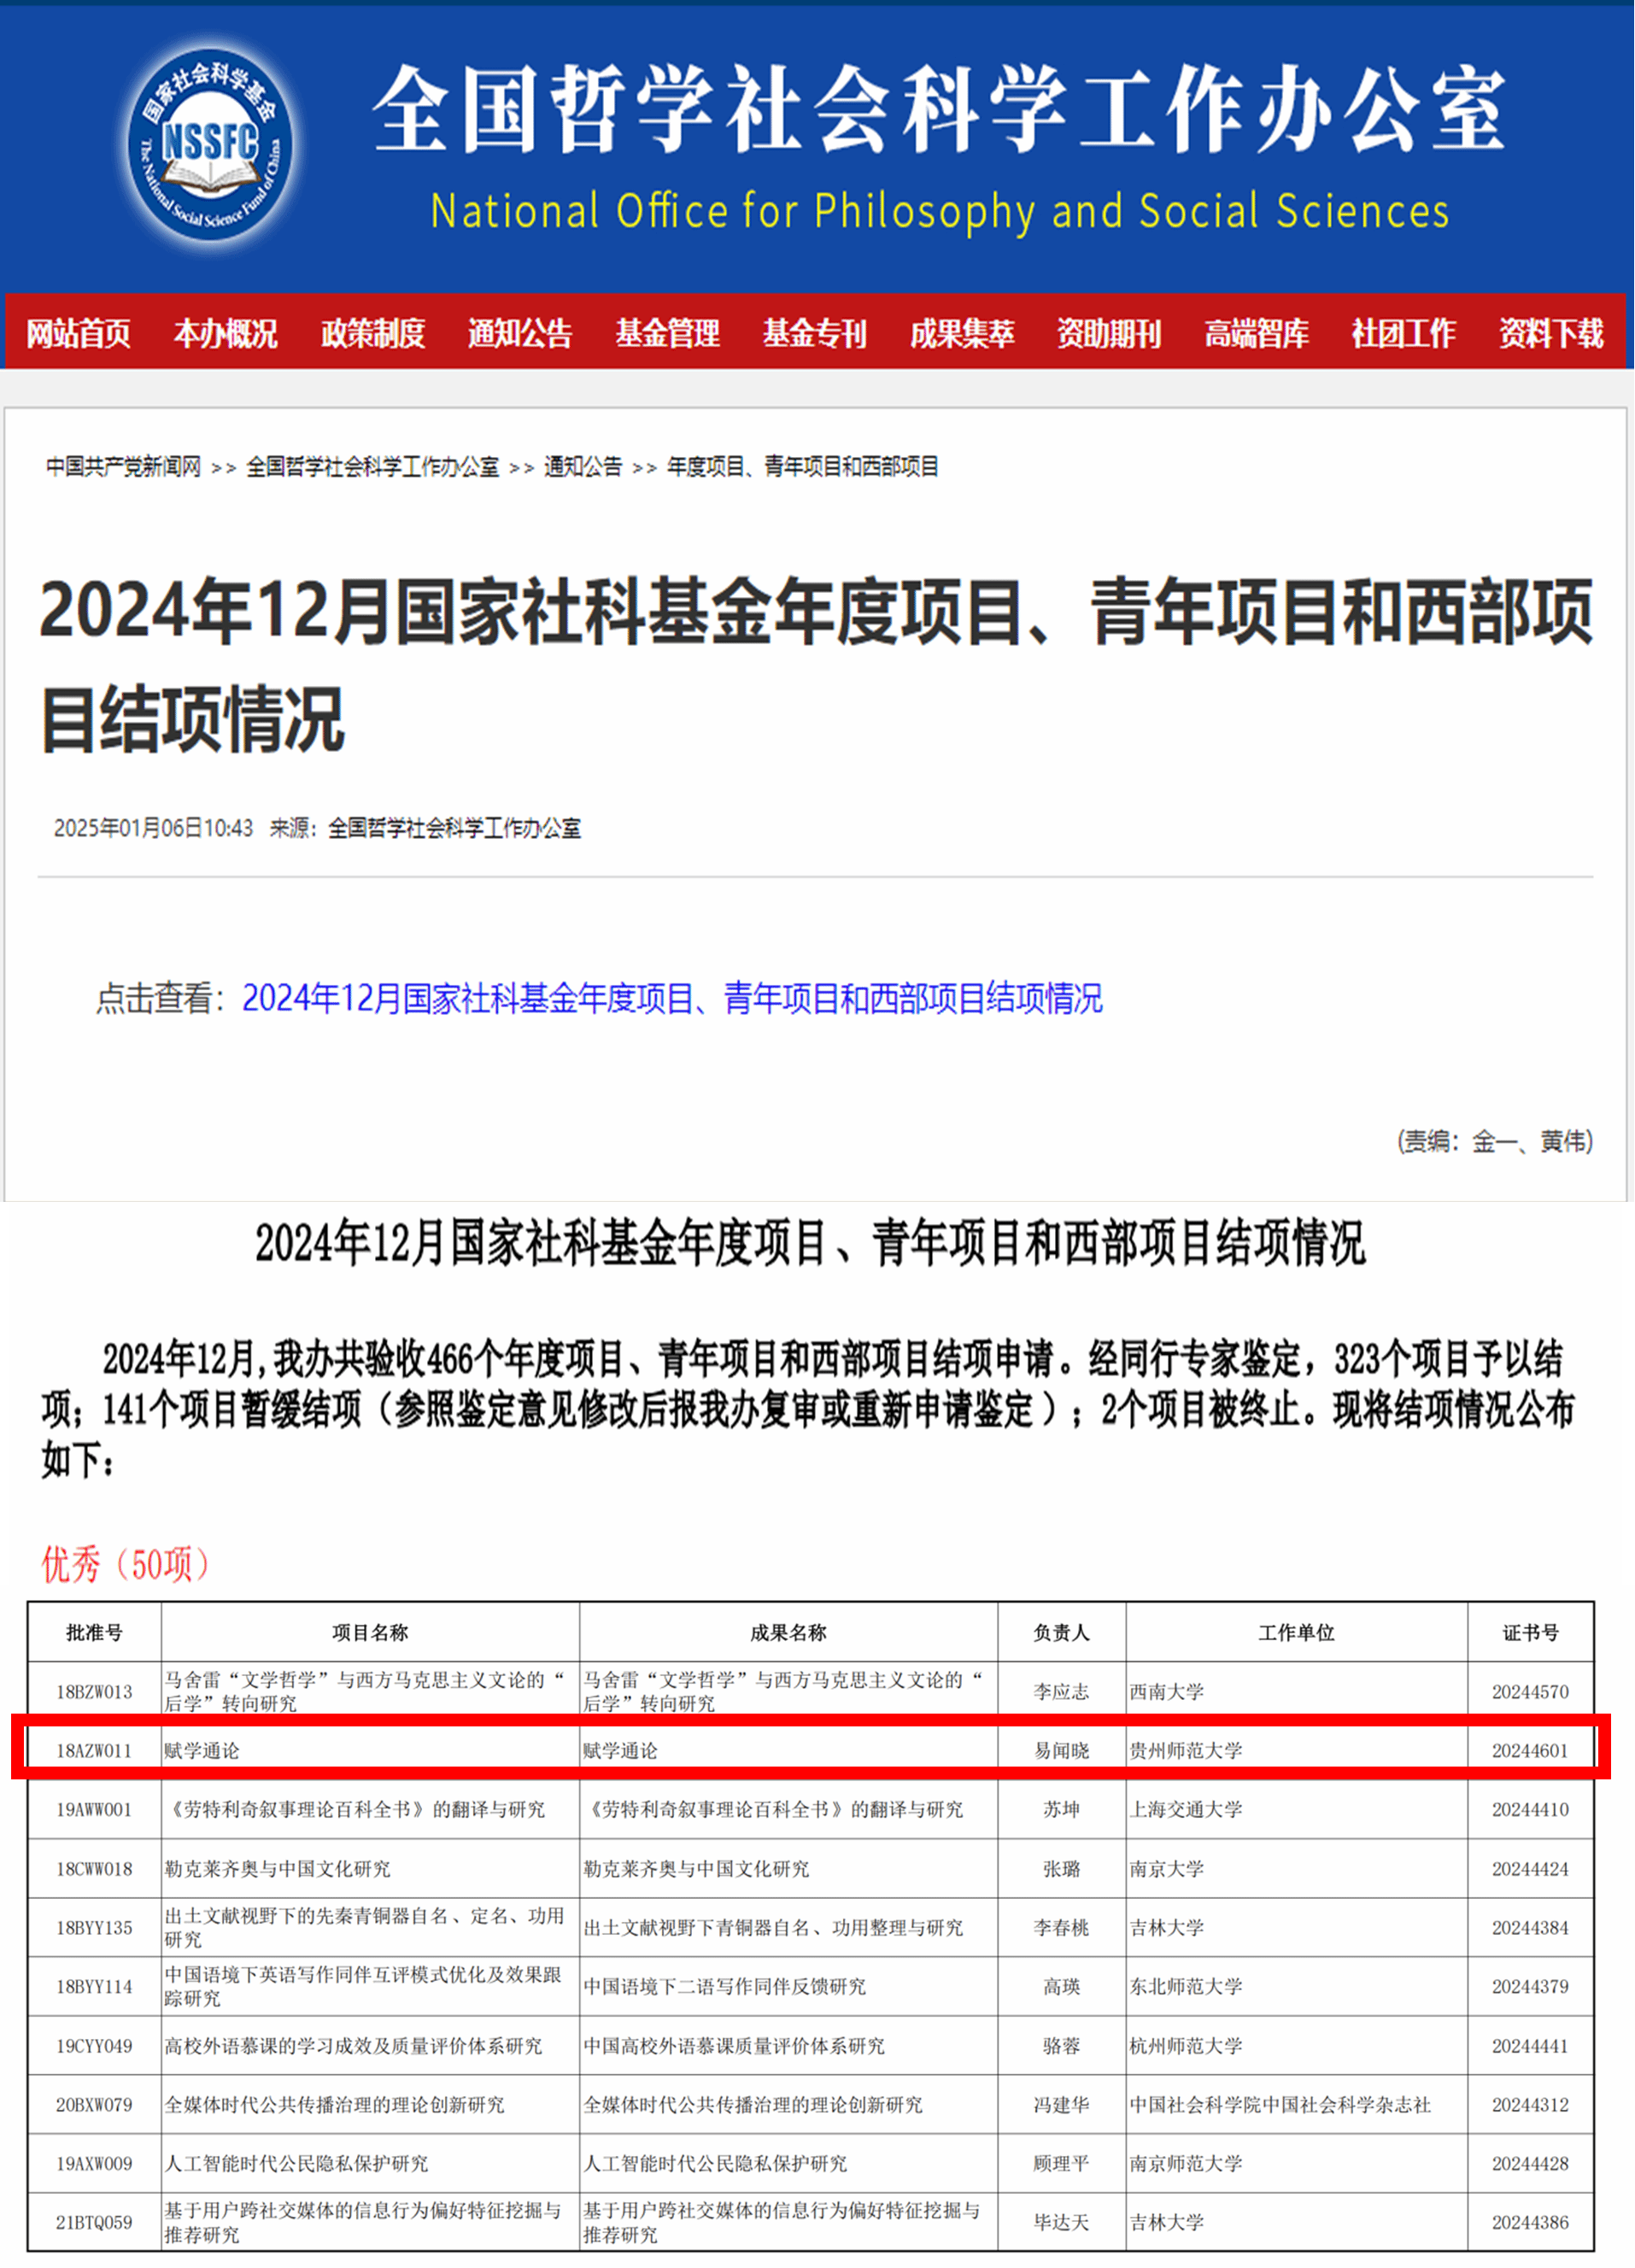The height and width of the screenshot is (2268, 1635).
Task: Click the NSSFC circular logo
Action: click(210, 143)
